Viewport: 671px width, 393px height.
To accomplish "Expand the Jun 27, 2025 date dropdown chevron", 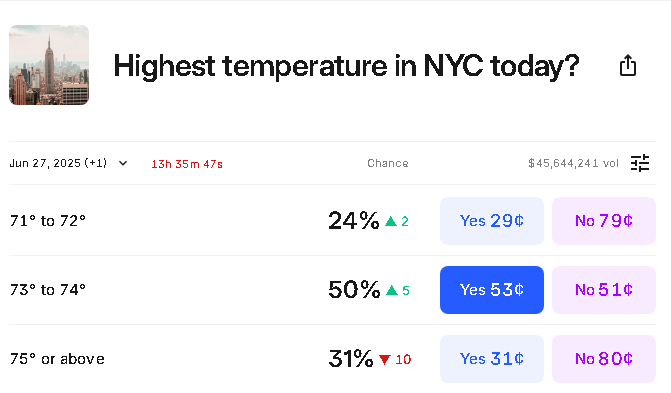I will click(123, 163).
